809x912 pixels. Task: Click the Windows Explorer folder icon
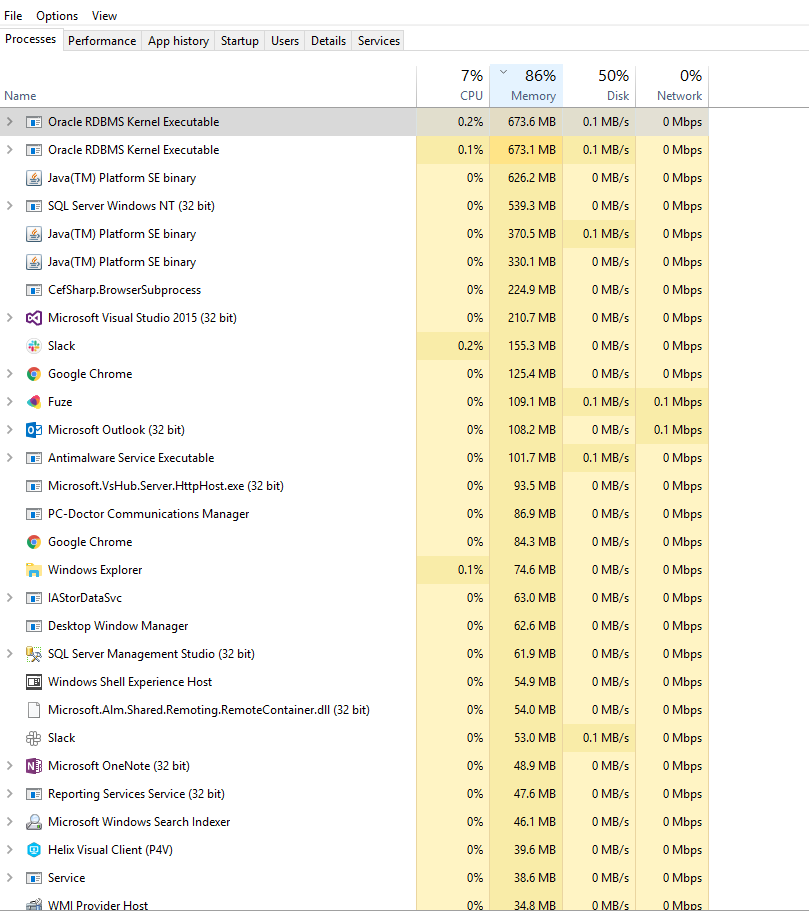[x=34, y=570]
